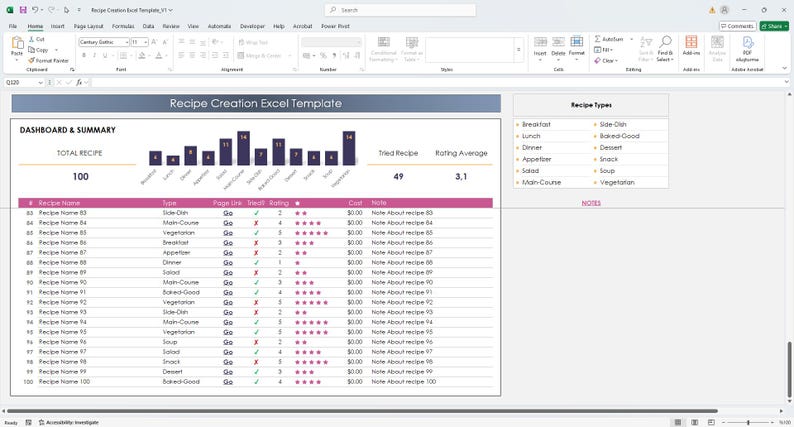
Task: Expand the Fill dropdown in Editing
Action: 612,50
